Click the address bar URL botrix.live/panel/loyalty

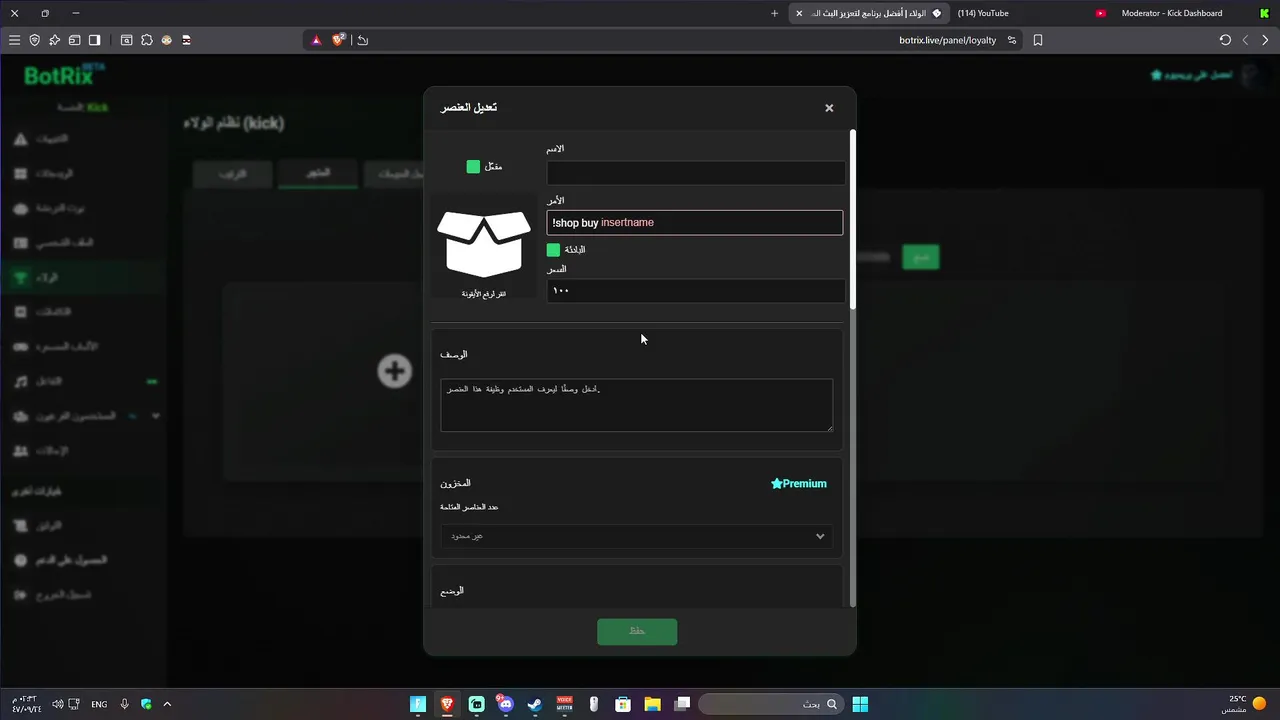[x=947, y=40]
